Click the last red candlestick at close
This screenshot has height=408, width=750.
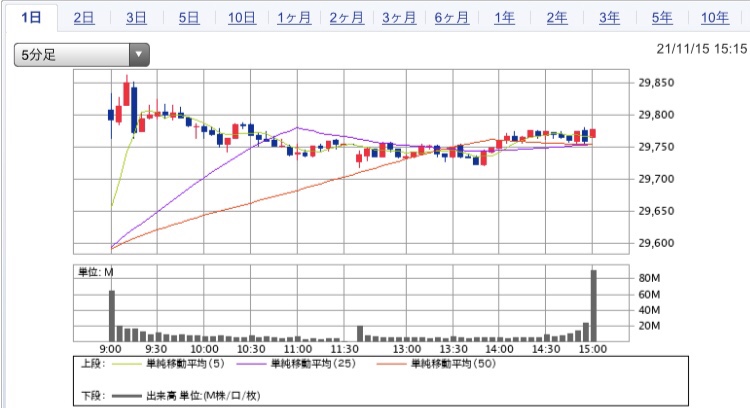point(593,133)
